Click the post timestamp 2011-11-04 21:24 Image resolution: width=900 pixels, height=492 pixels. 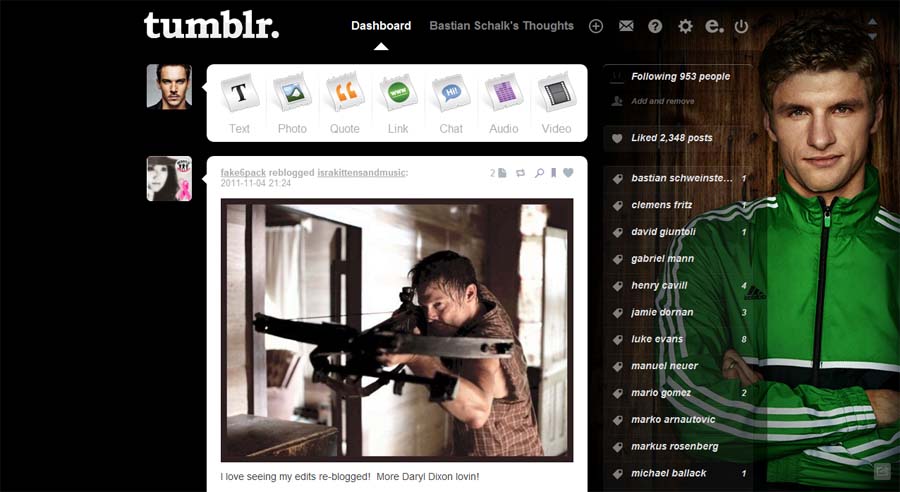(255, 183)
